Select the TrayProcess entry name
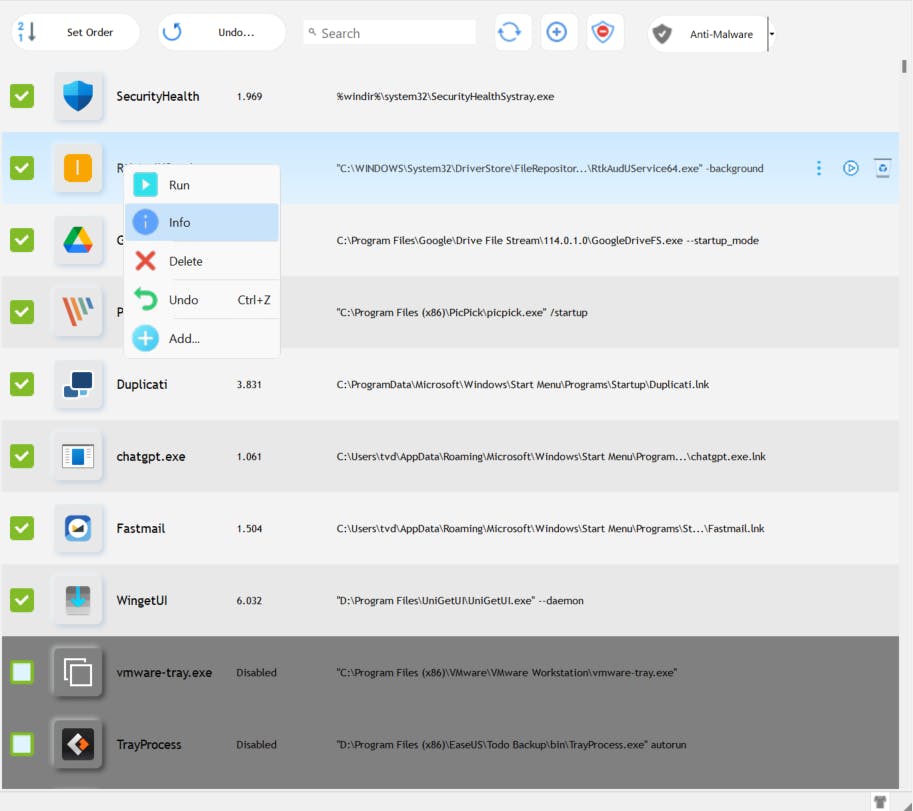The height and width of the screenshot is (811, 913). (x=148, y=745)
